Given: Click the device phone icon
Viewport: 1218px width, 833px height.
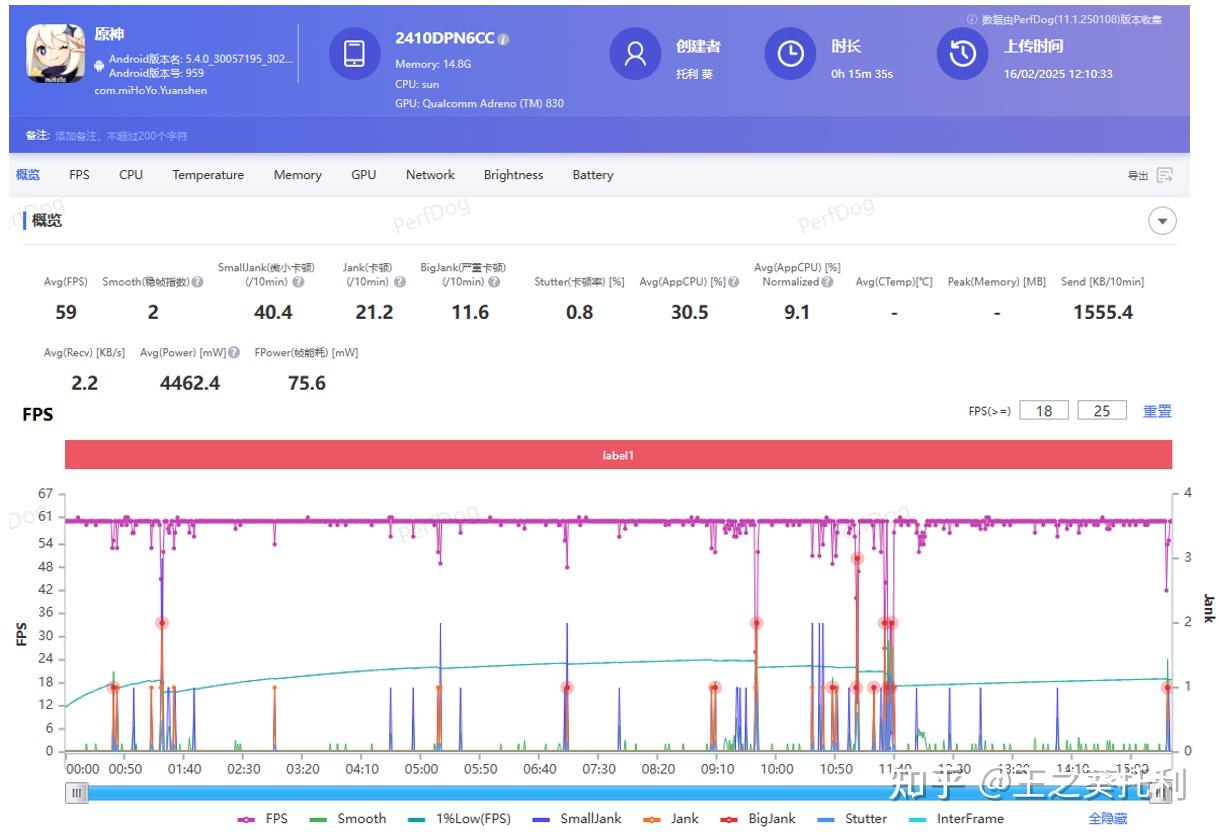Looking at the screenshot, I should click(x=354, y=54).
